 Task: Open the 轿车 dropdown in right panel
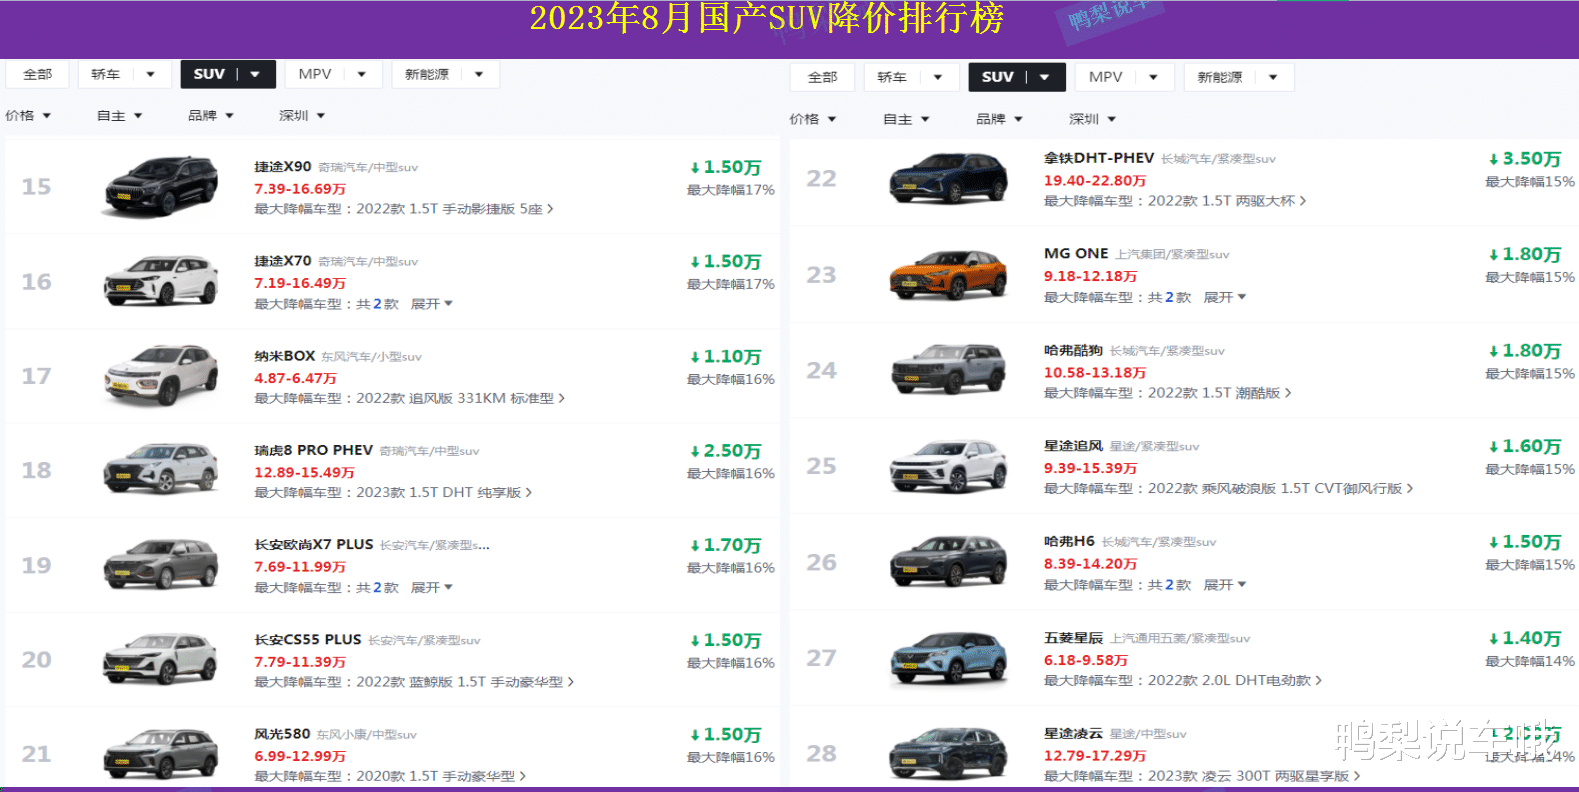click(910, 78)
